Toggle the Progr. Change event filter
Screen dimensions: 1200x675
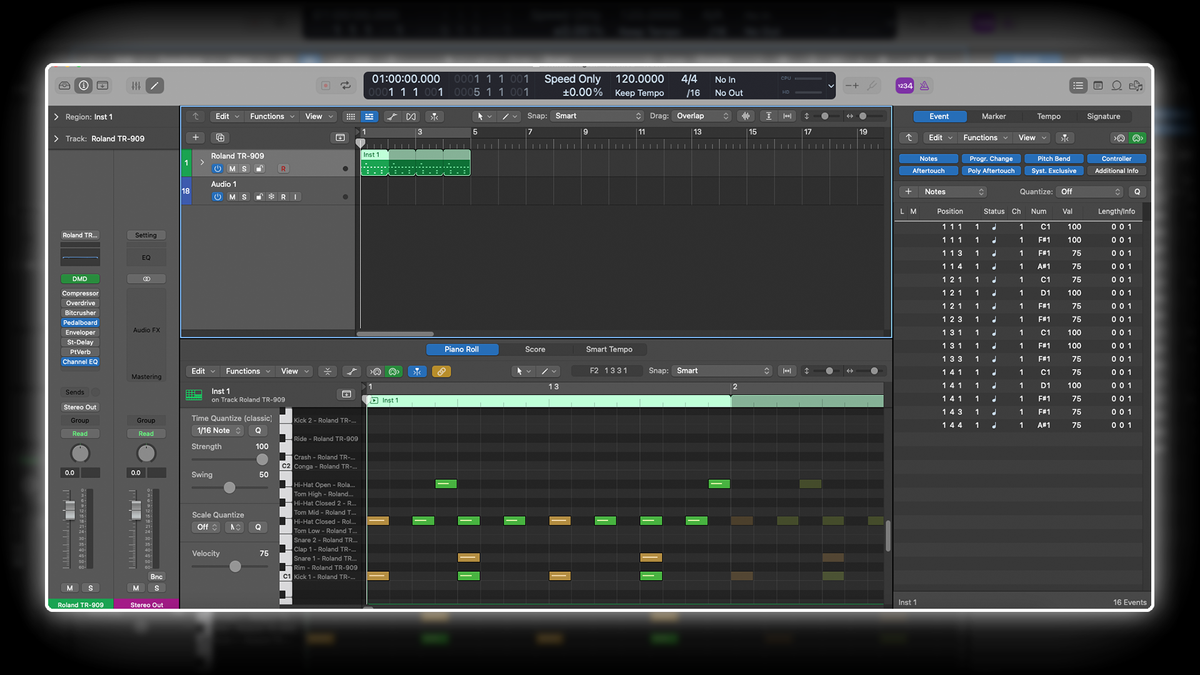(991, 159)
